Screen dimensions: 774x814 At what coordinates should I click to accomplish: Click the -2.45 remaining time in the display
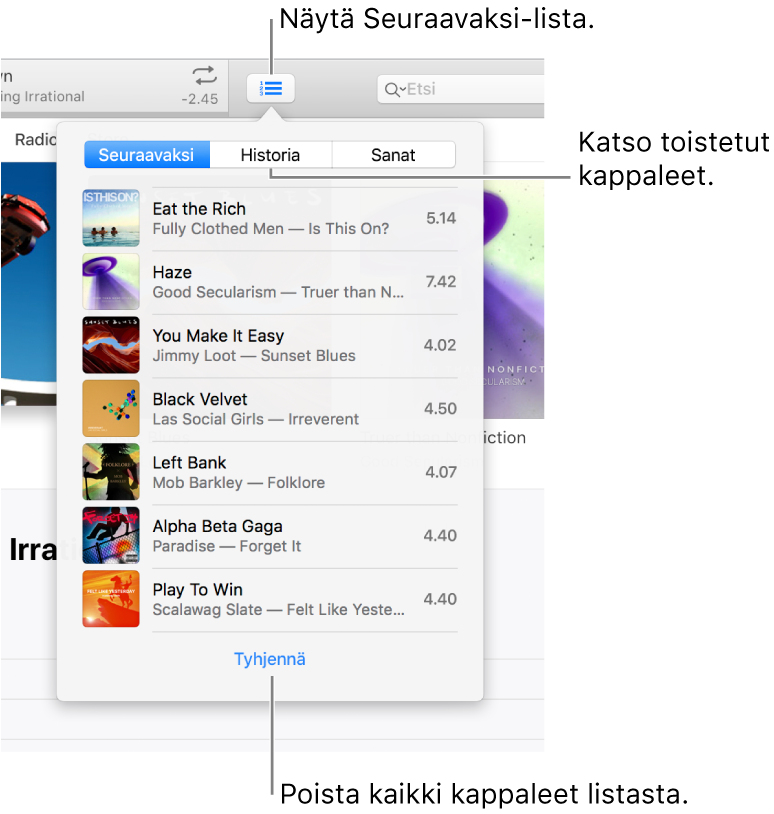click(x=200, y=99)
